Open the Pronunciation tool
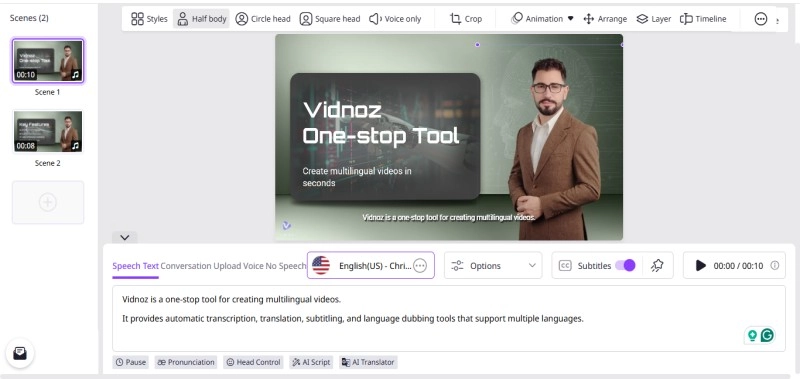Image resolution: width=800 pixels, height=379 pixels. 186,362
